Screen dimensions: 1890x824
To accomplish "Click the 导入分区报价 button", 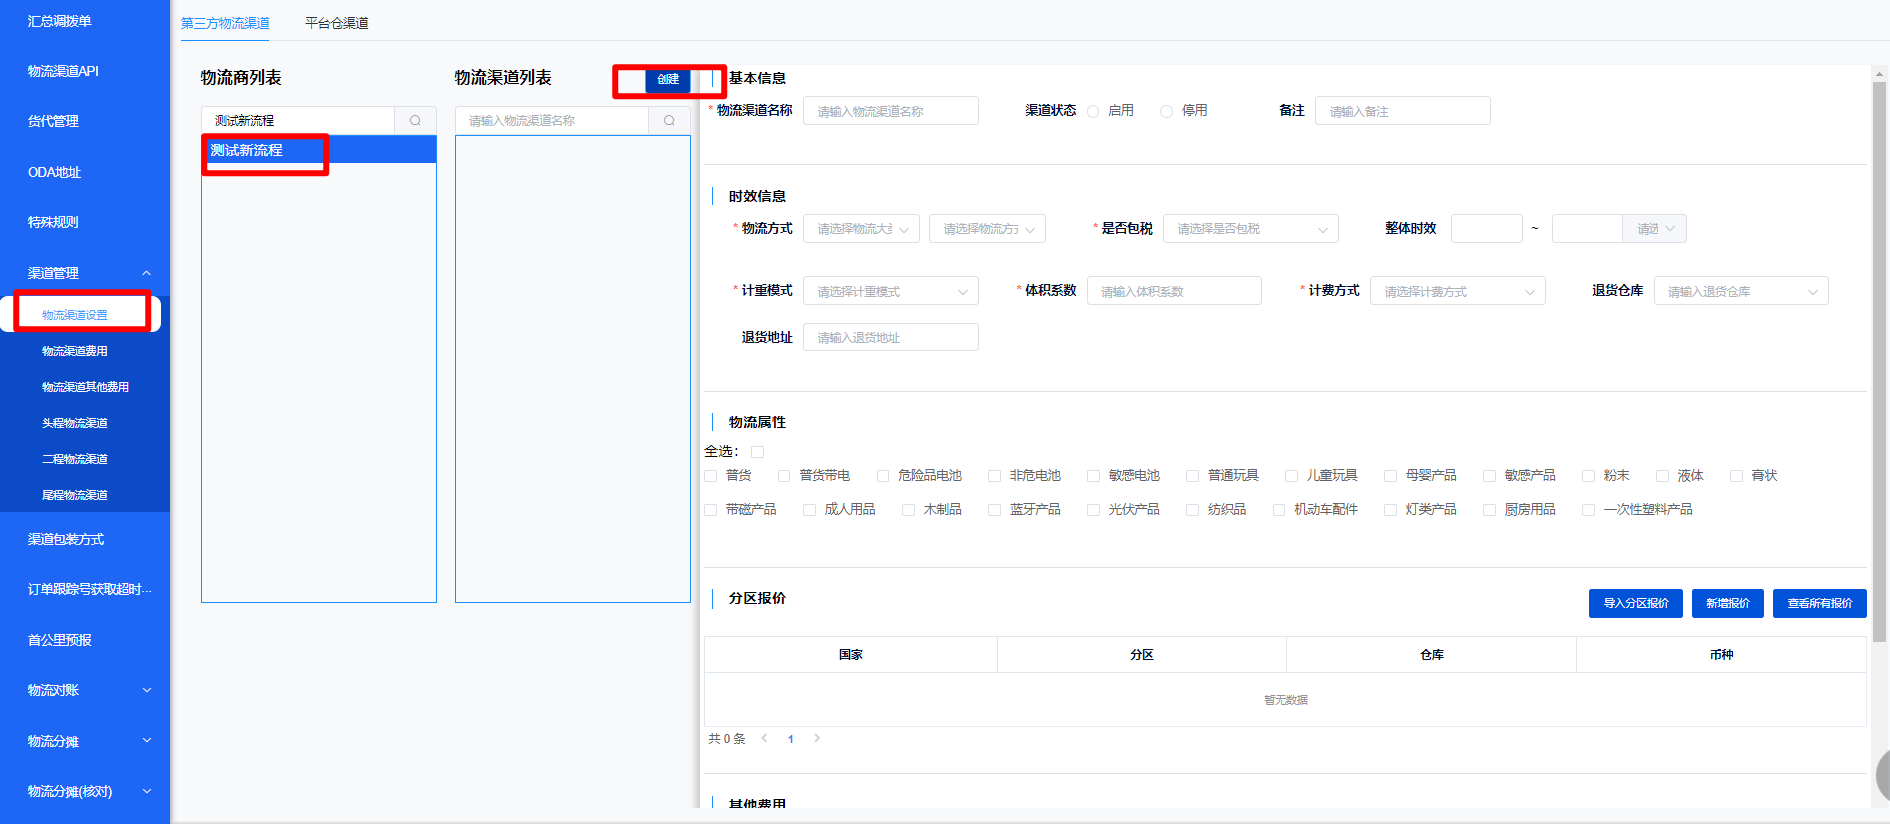I will (x=1635, y=603).
